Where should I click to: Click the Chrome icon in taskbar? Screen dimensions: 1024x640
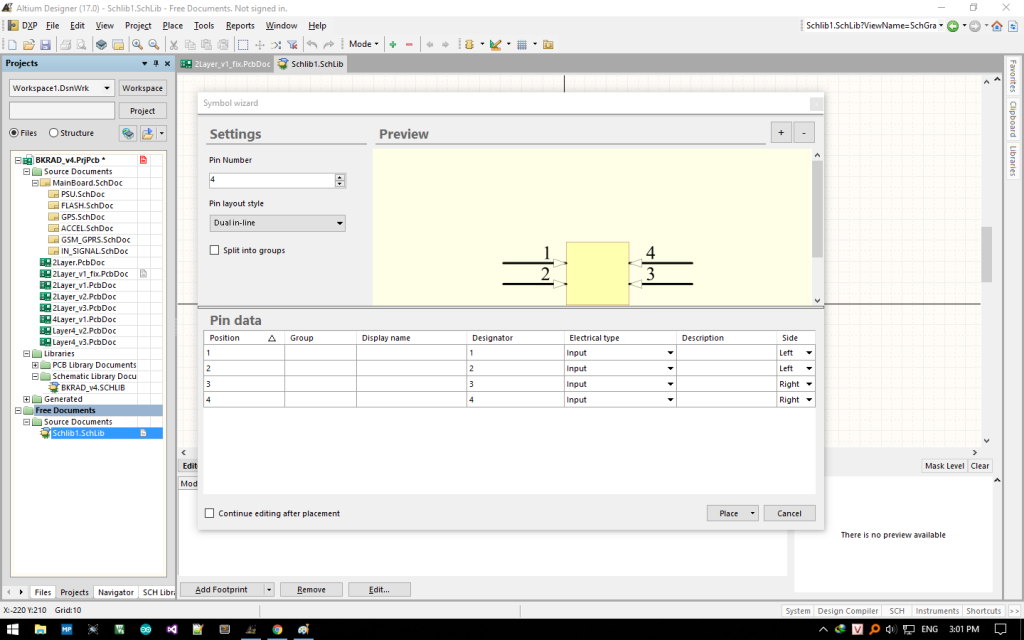[277, 629]
